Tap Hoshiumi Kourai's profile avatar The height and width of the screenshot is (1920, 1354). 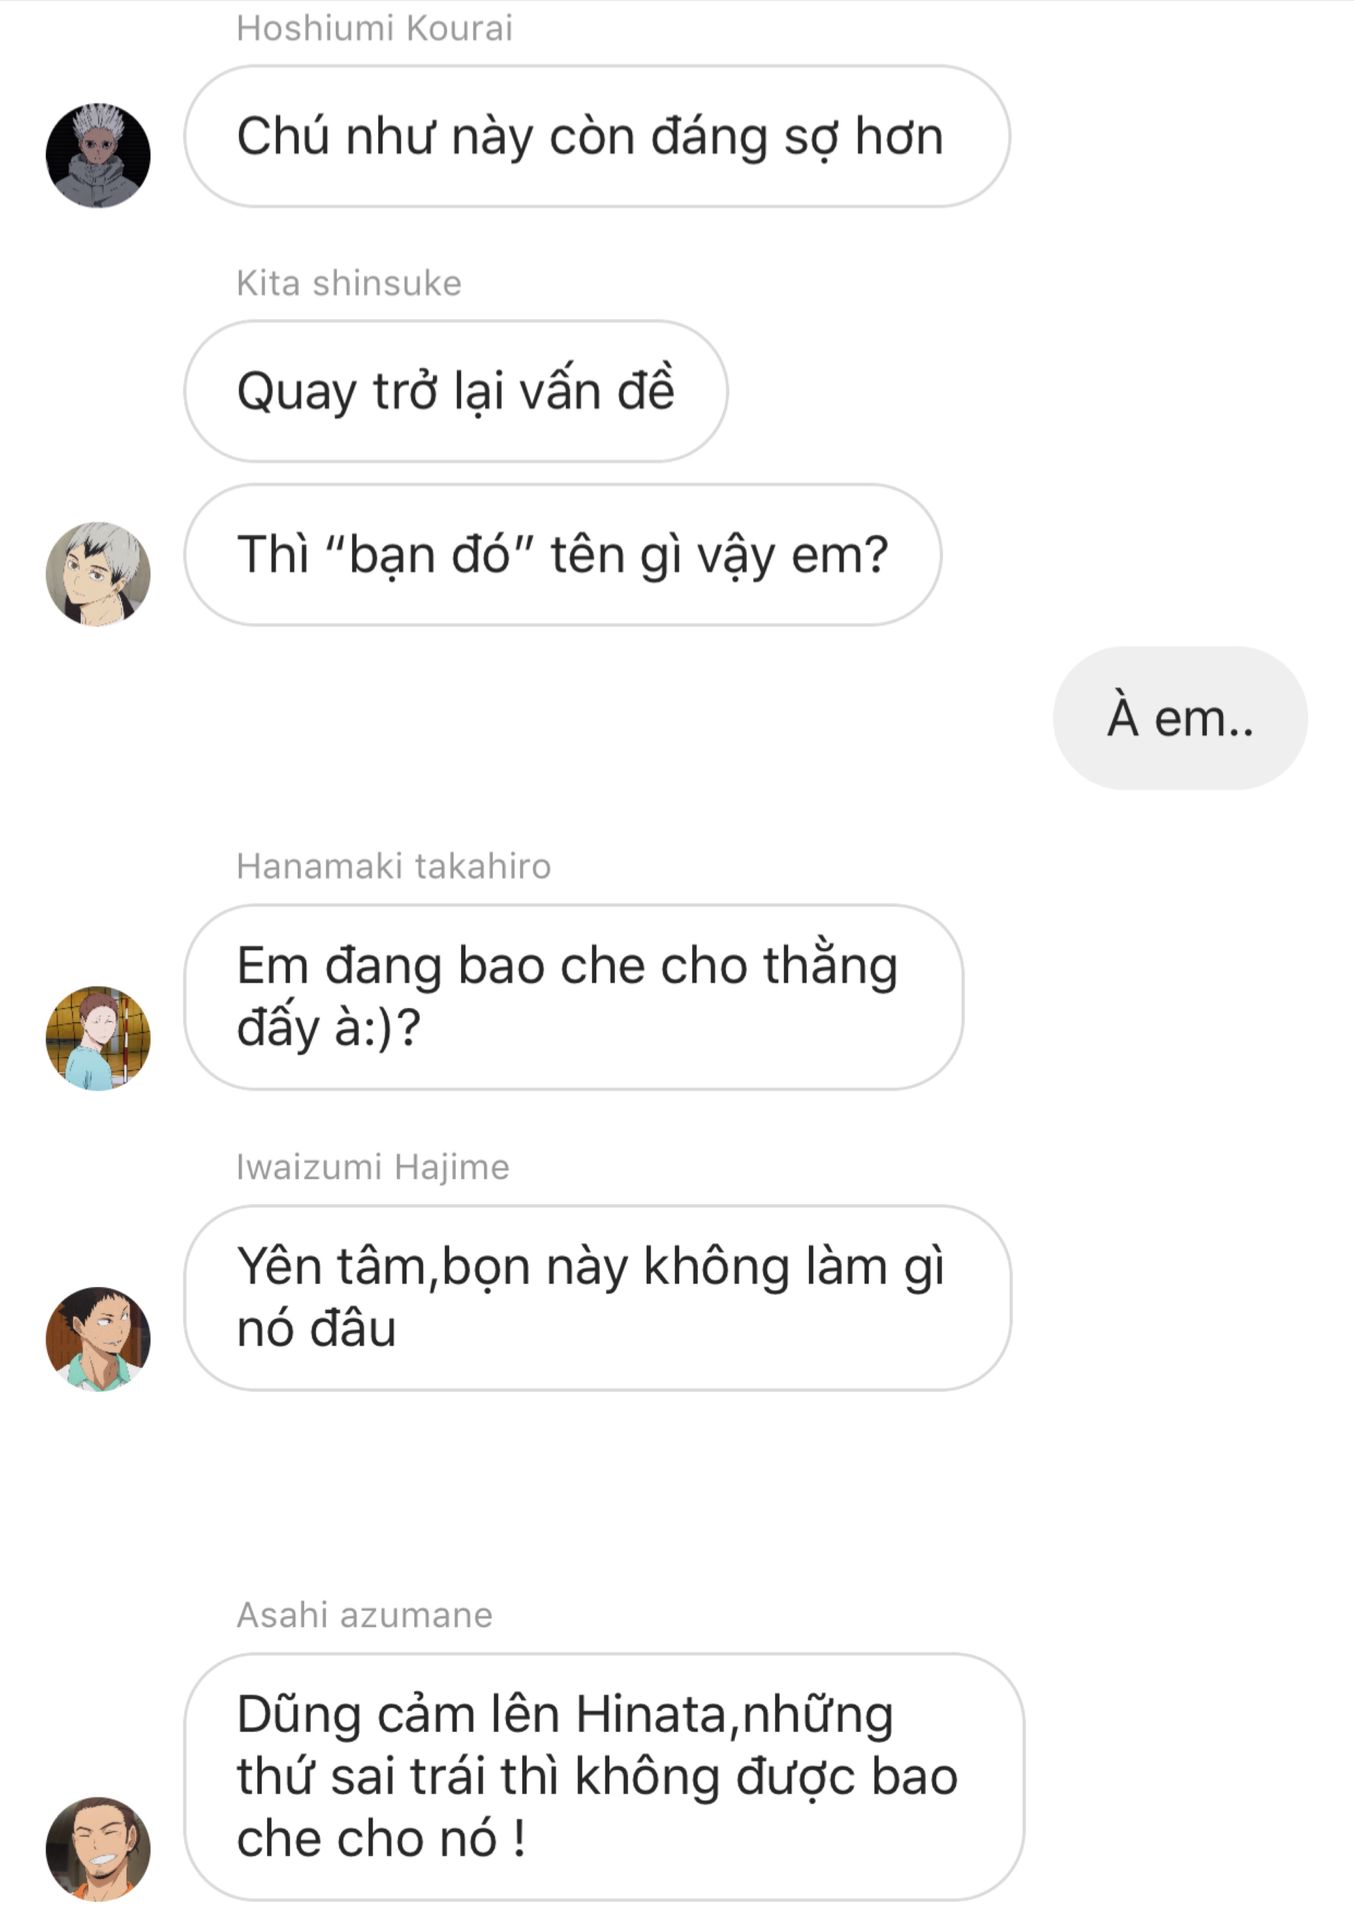[98, 155]
